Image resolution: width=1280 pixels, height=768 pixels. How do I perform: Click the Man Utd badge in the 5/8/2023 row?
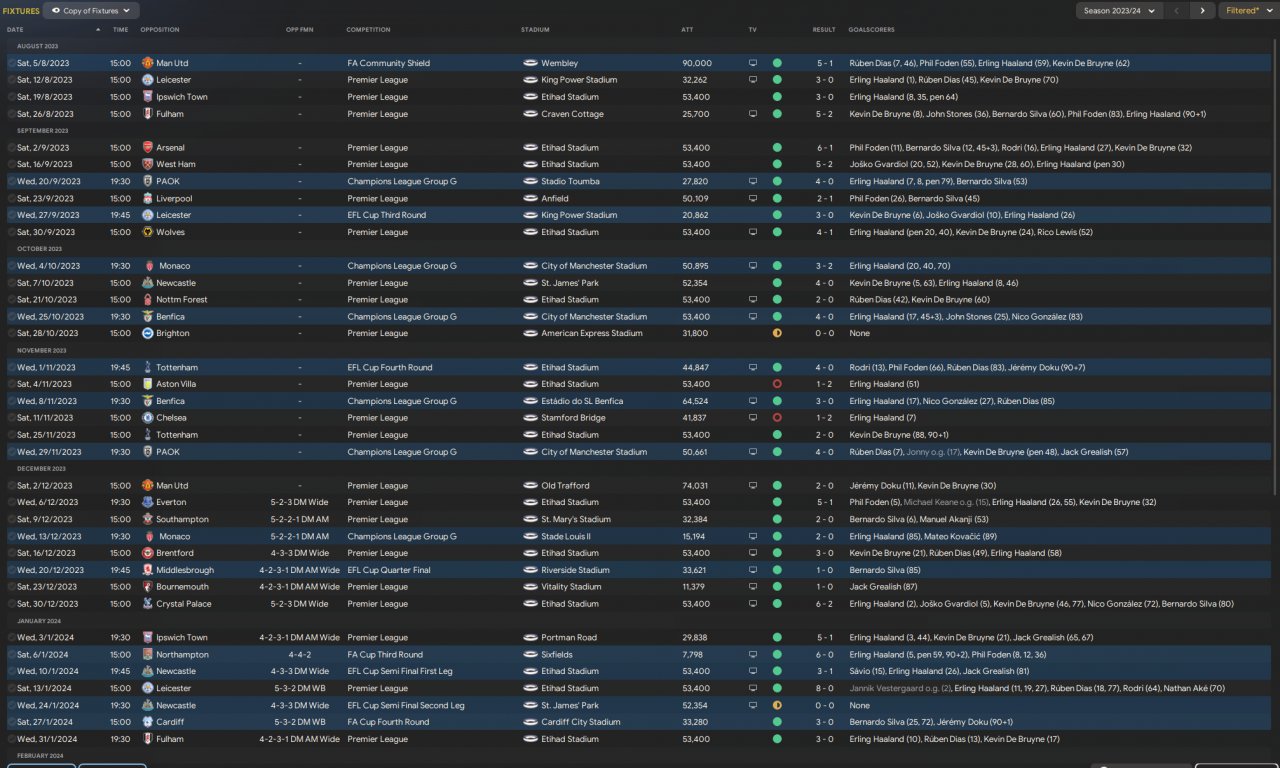(148, 63)
